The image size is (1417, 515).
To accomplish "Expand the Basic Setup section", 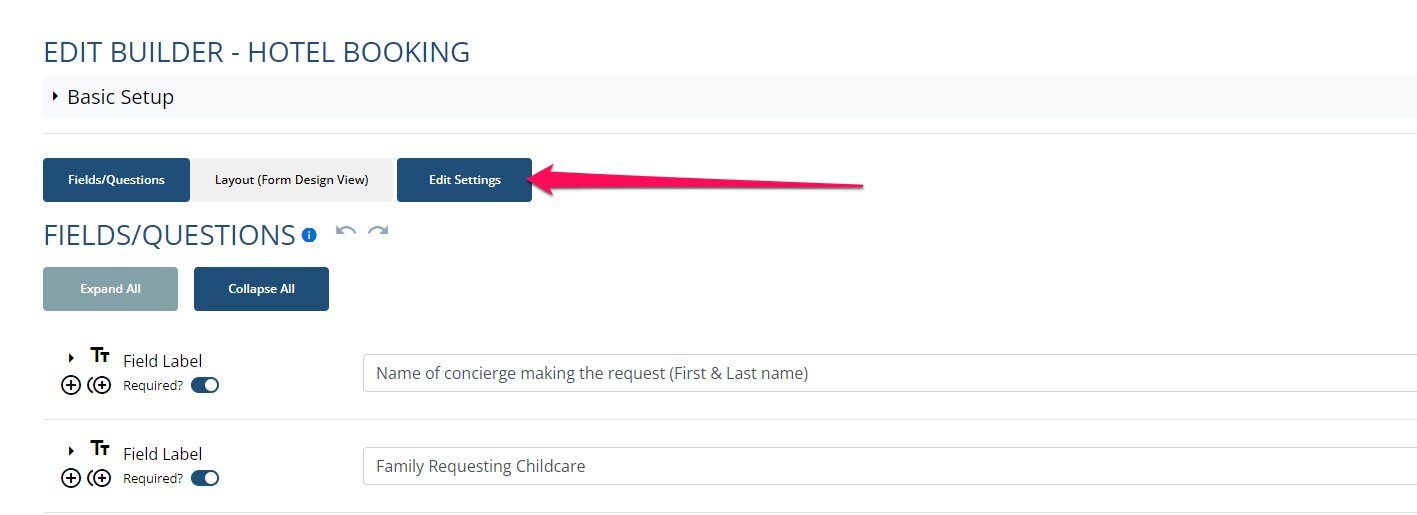I will (x=55, y=97).
